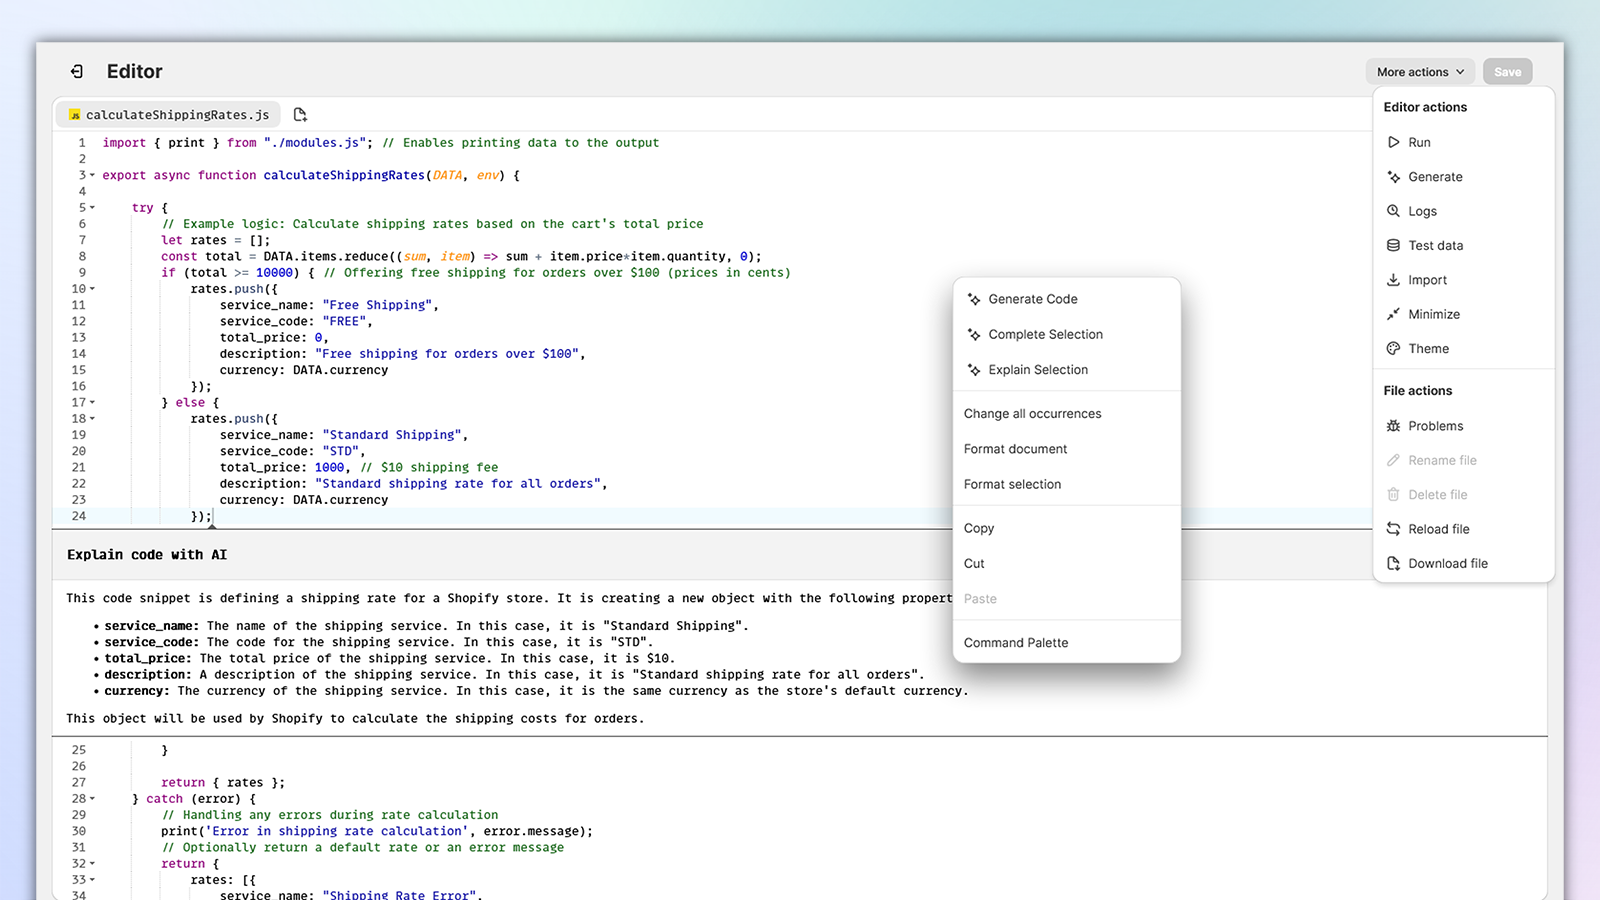Click the Generate sparkle icon in Editor actions
Image resolution: width=1600 pixels, height=900 pixels.
(x=1393, y=177)
